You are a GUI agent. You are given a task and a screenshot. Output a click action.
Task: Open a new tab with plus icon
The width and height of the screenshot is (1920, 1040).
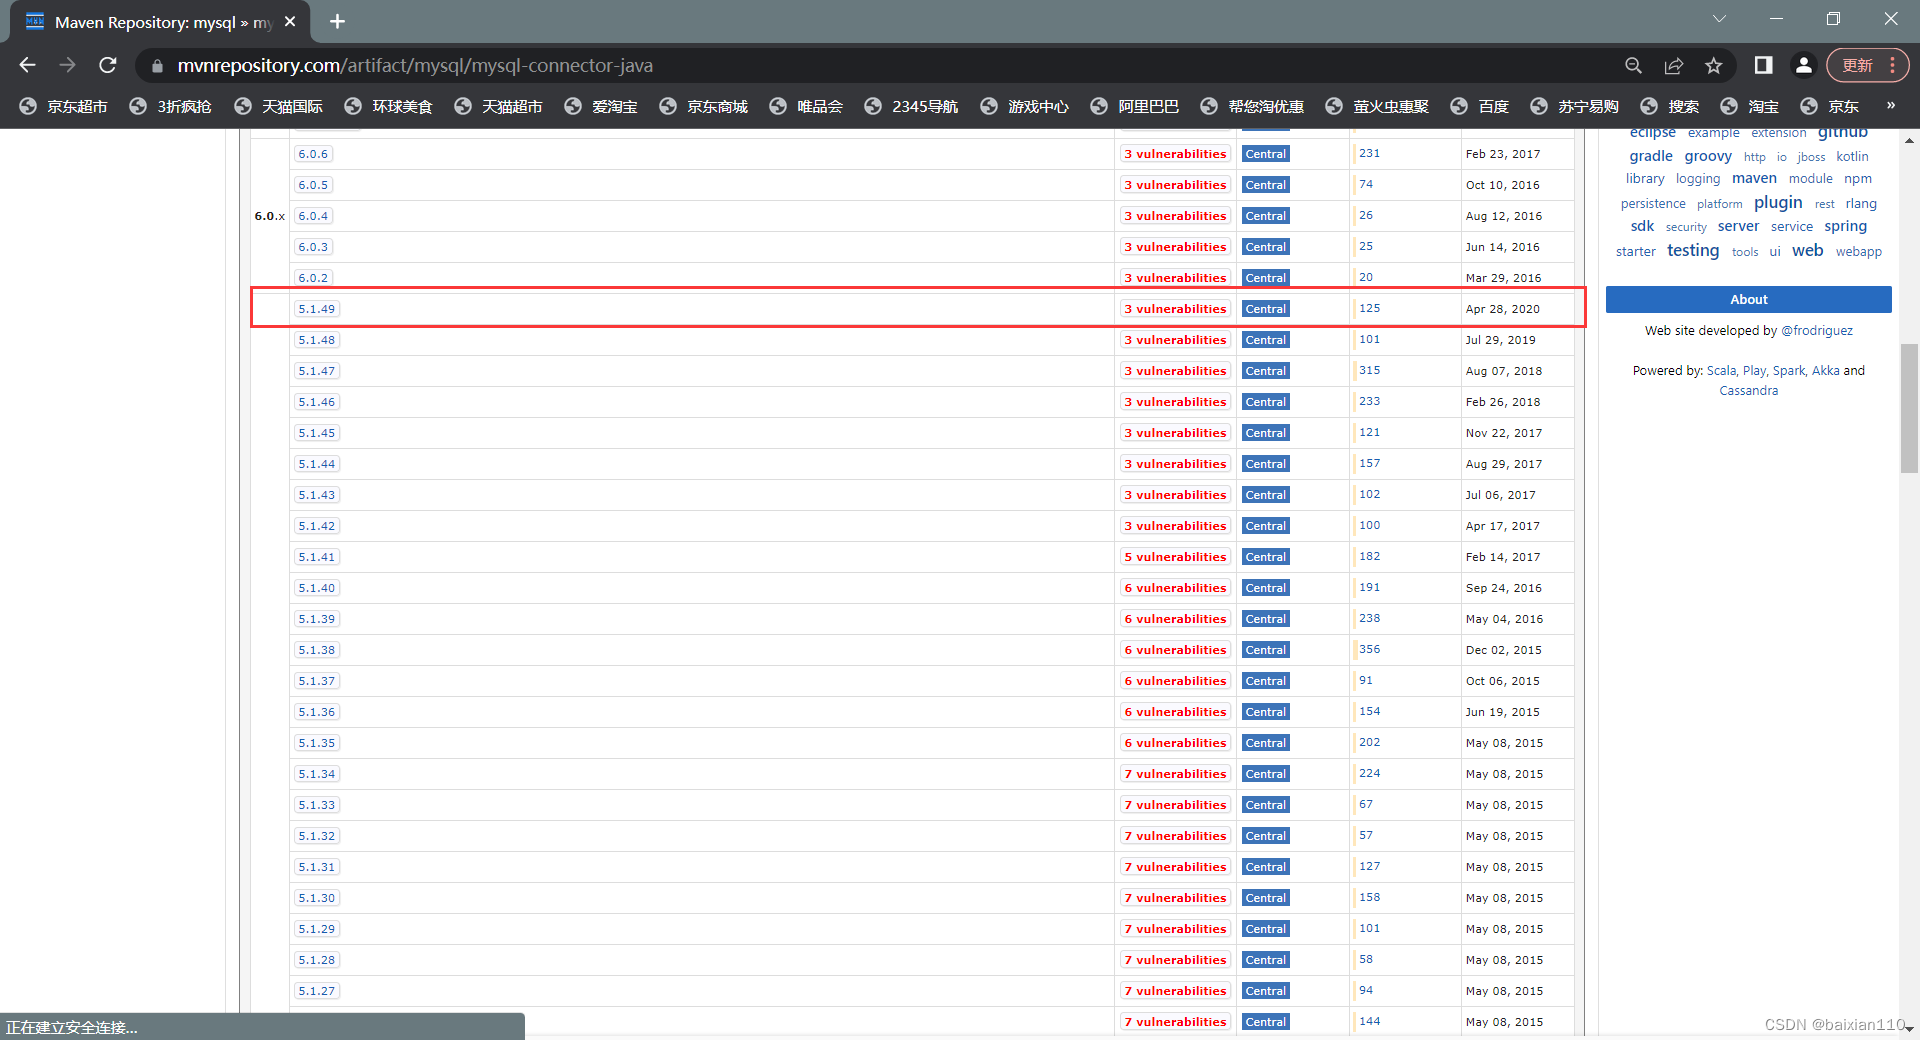338,21
